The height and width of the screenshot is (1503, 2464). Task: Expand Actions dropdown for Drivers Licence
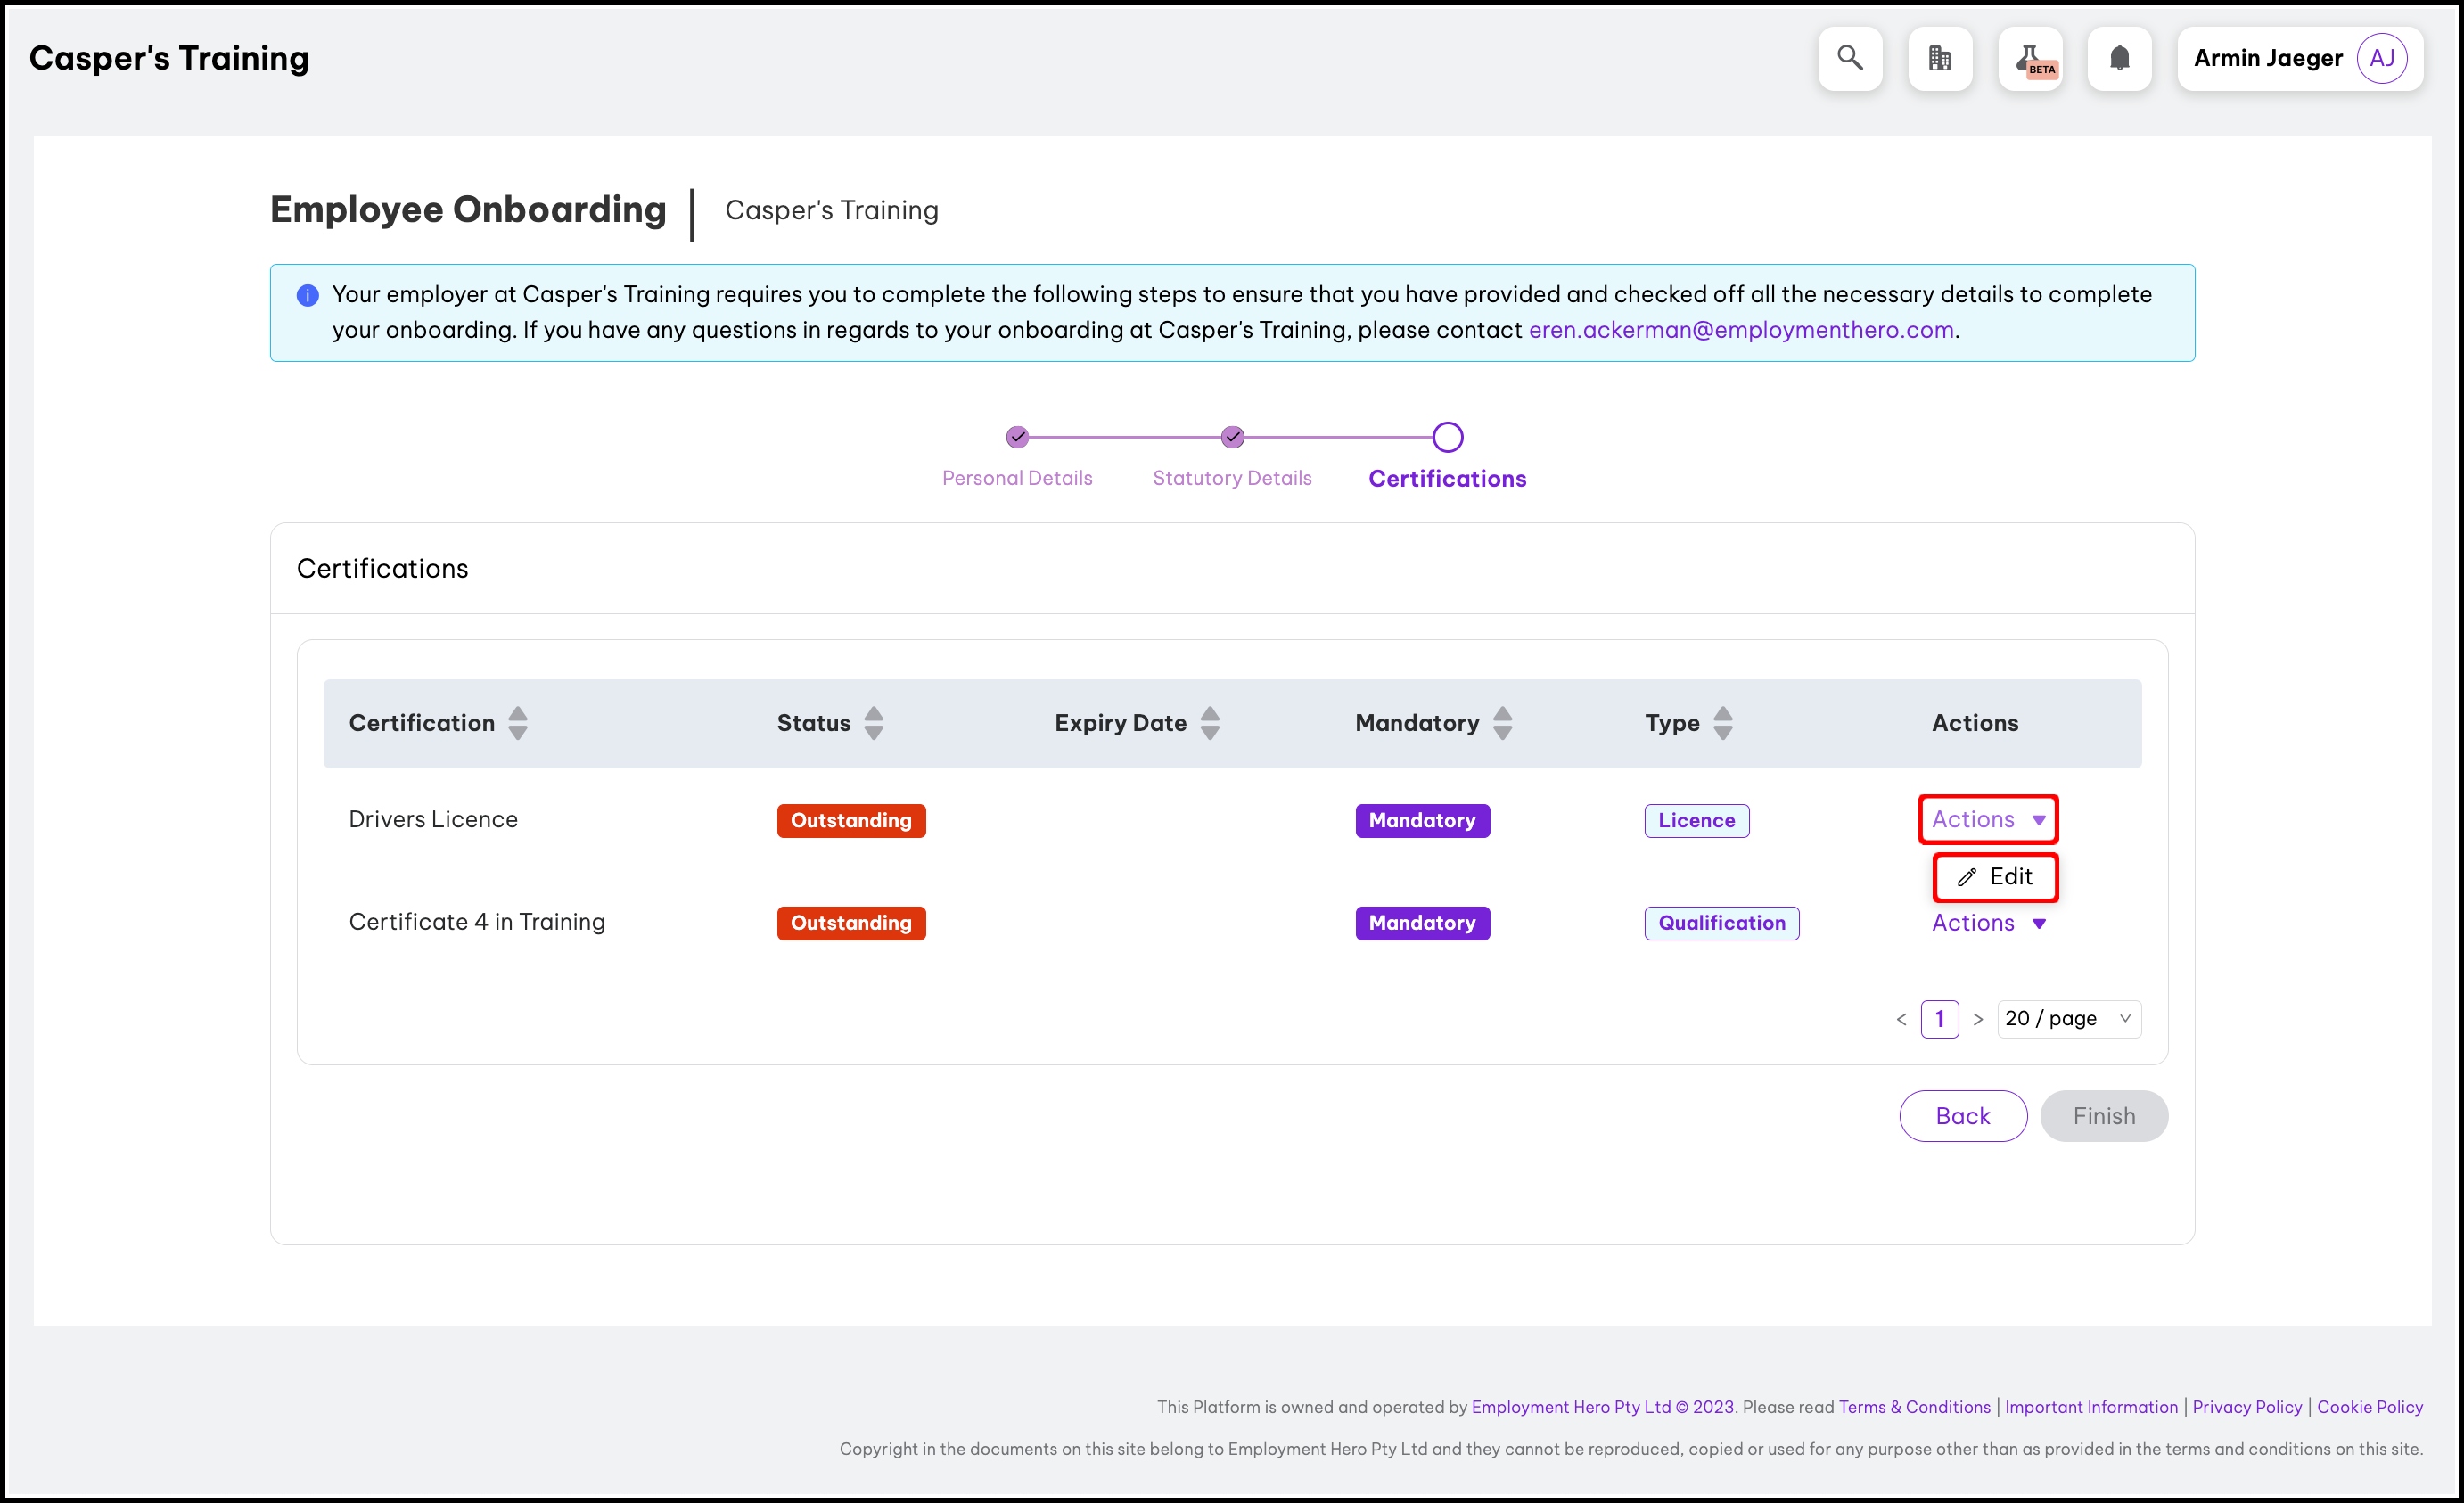point(1987,820)
